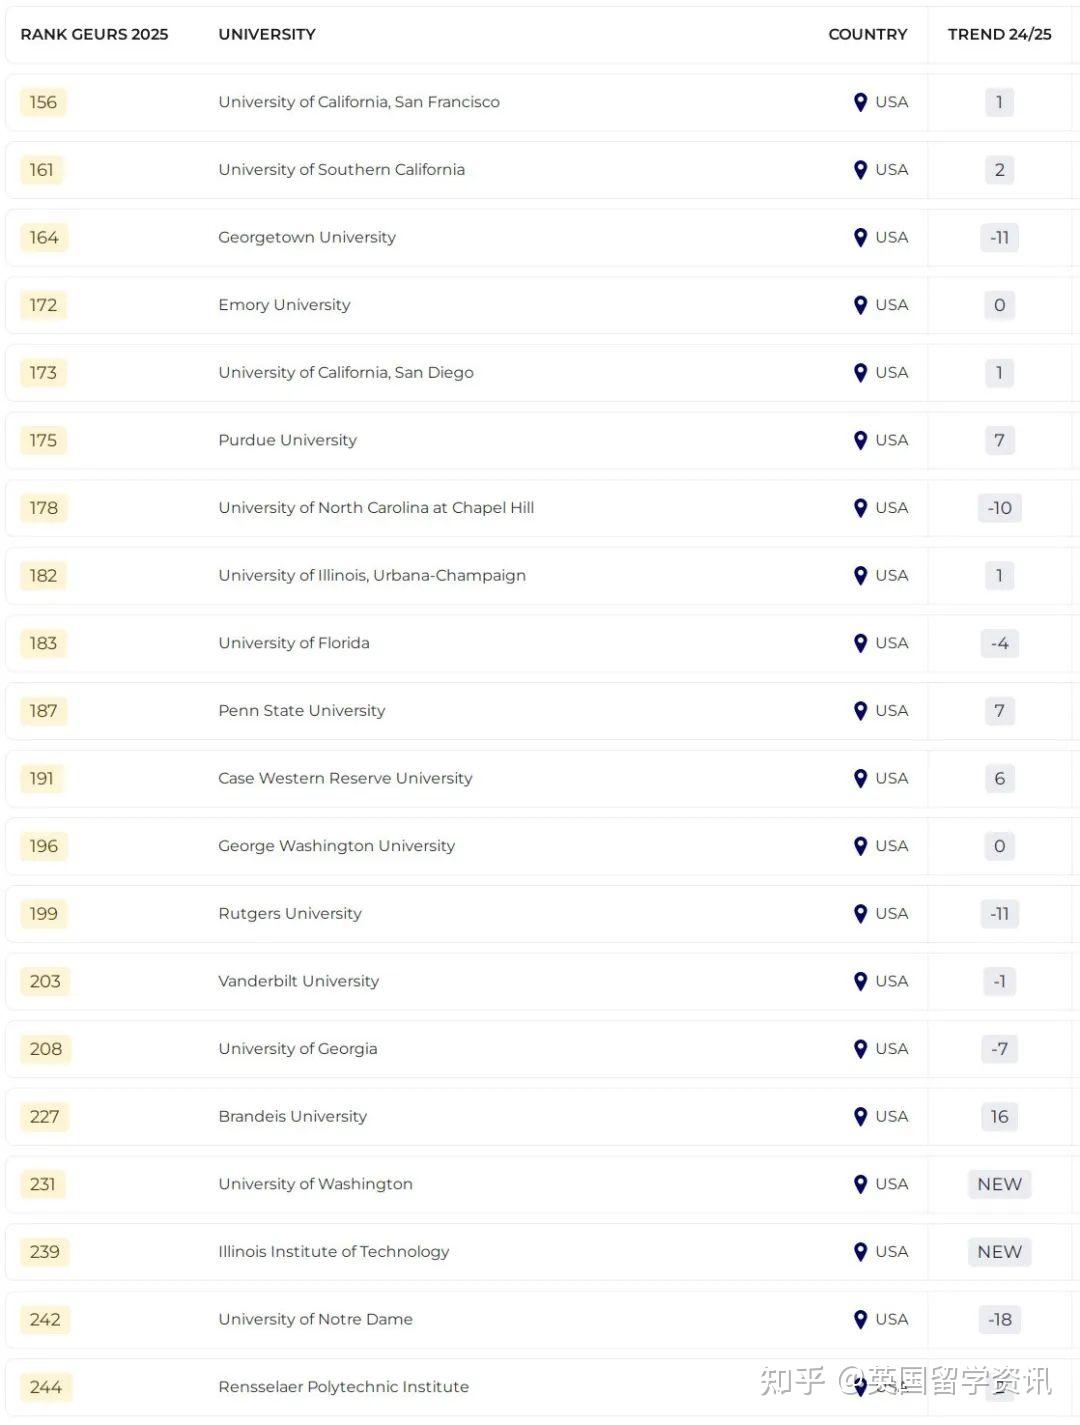Click the NEW trend badge for University of Washington
Screen dimensions: 1080x1425
[999, 1184]
